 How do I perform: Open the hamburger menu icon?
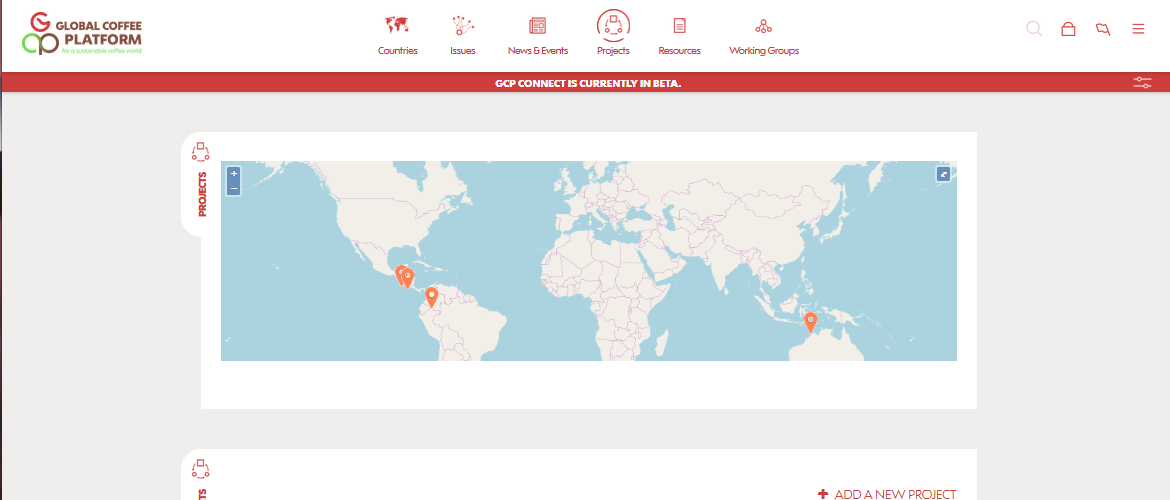tap(1138, 29)
